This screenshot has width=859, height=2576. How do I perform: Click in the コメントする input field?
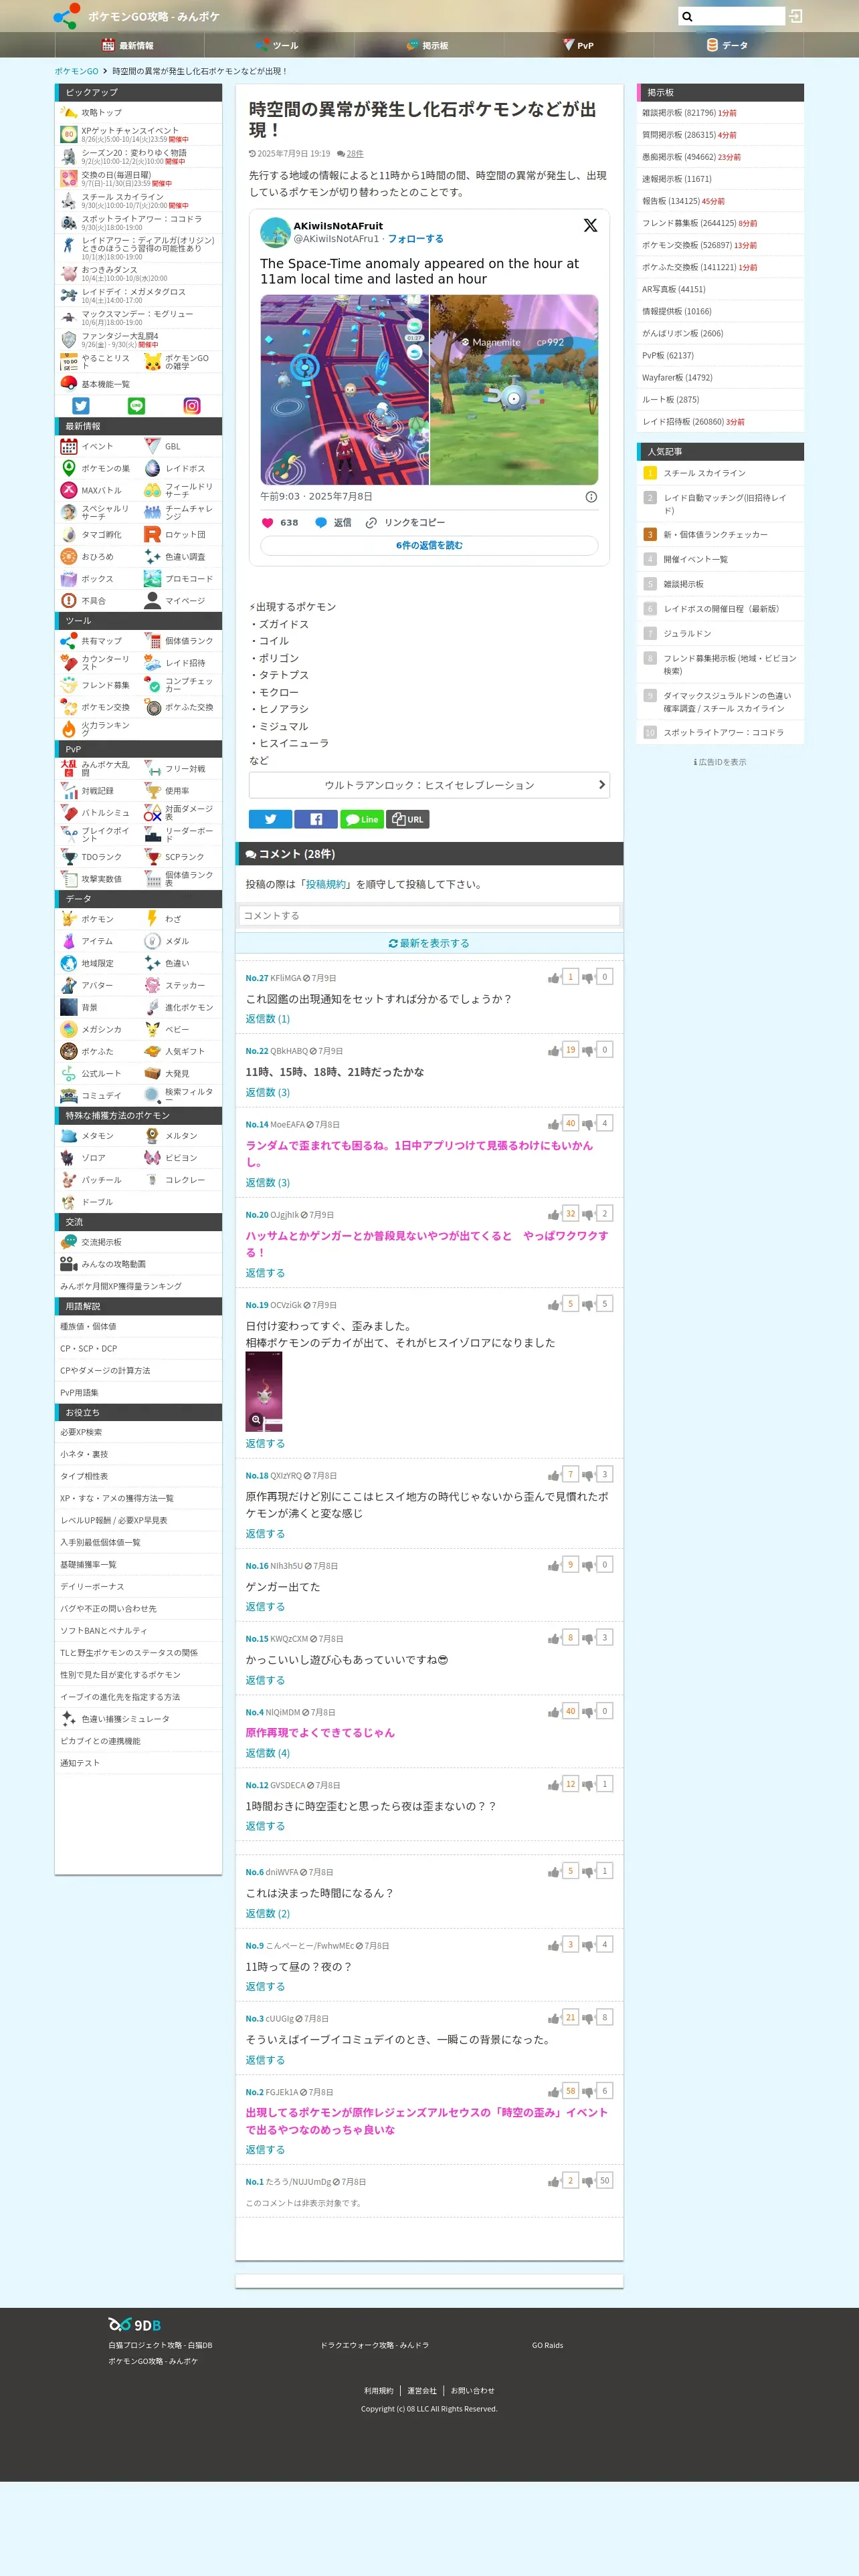click(429, 915)
